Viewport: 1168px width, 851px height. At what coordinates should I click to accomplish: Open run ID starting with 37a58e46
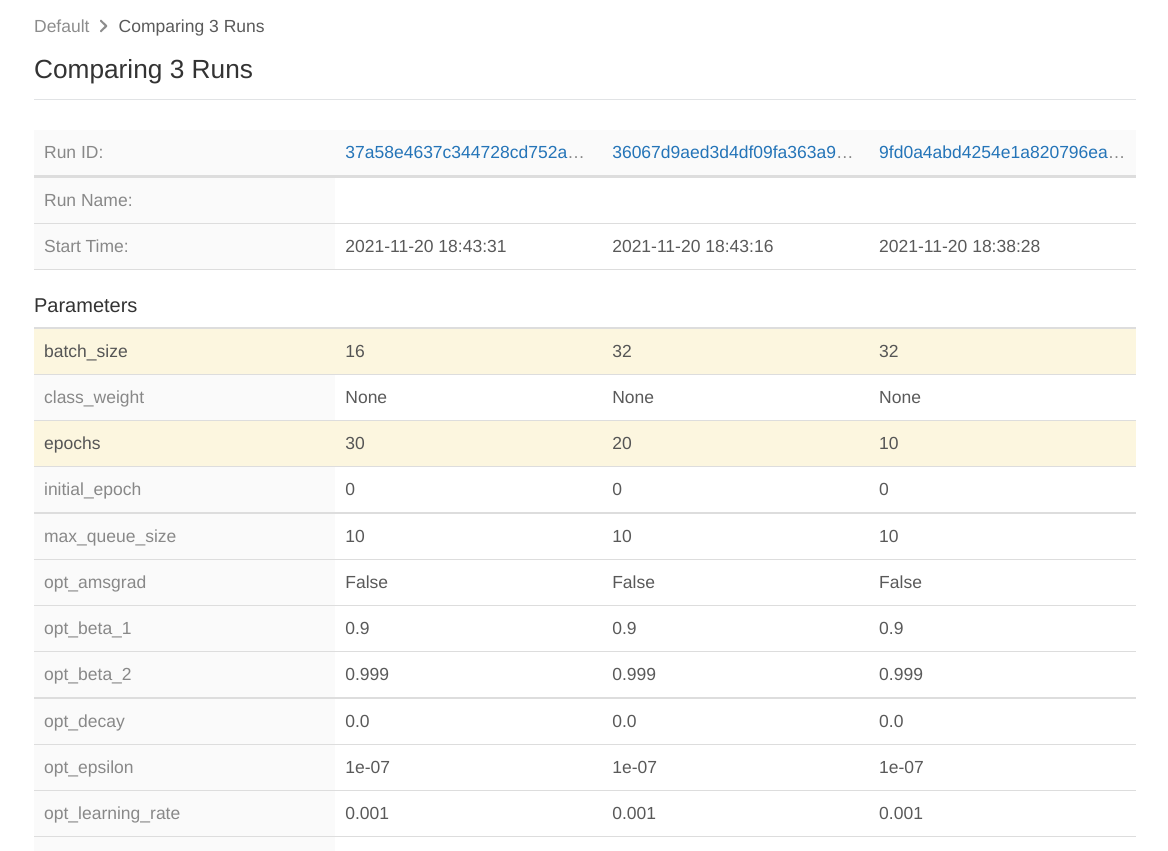click(464, 153)
